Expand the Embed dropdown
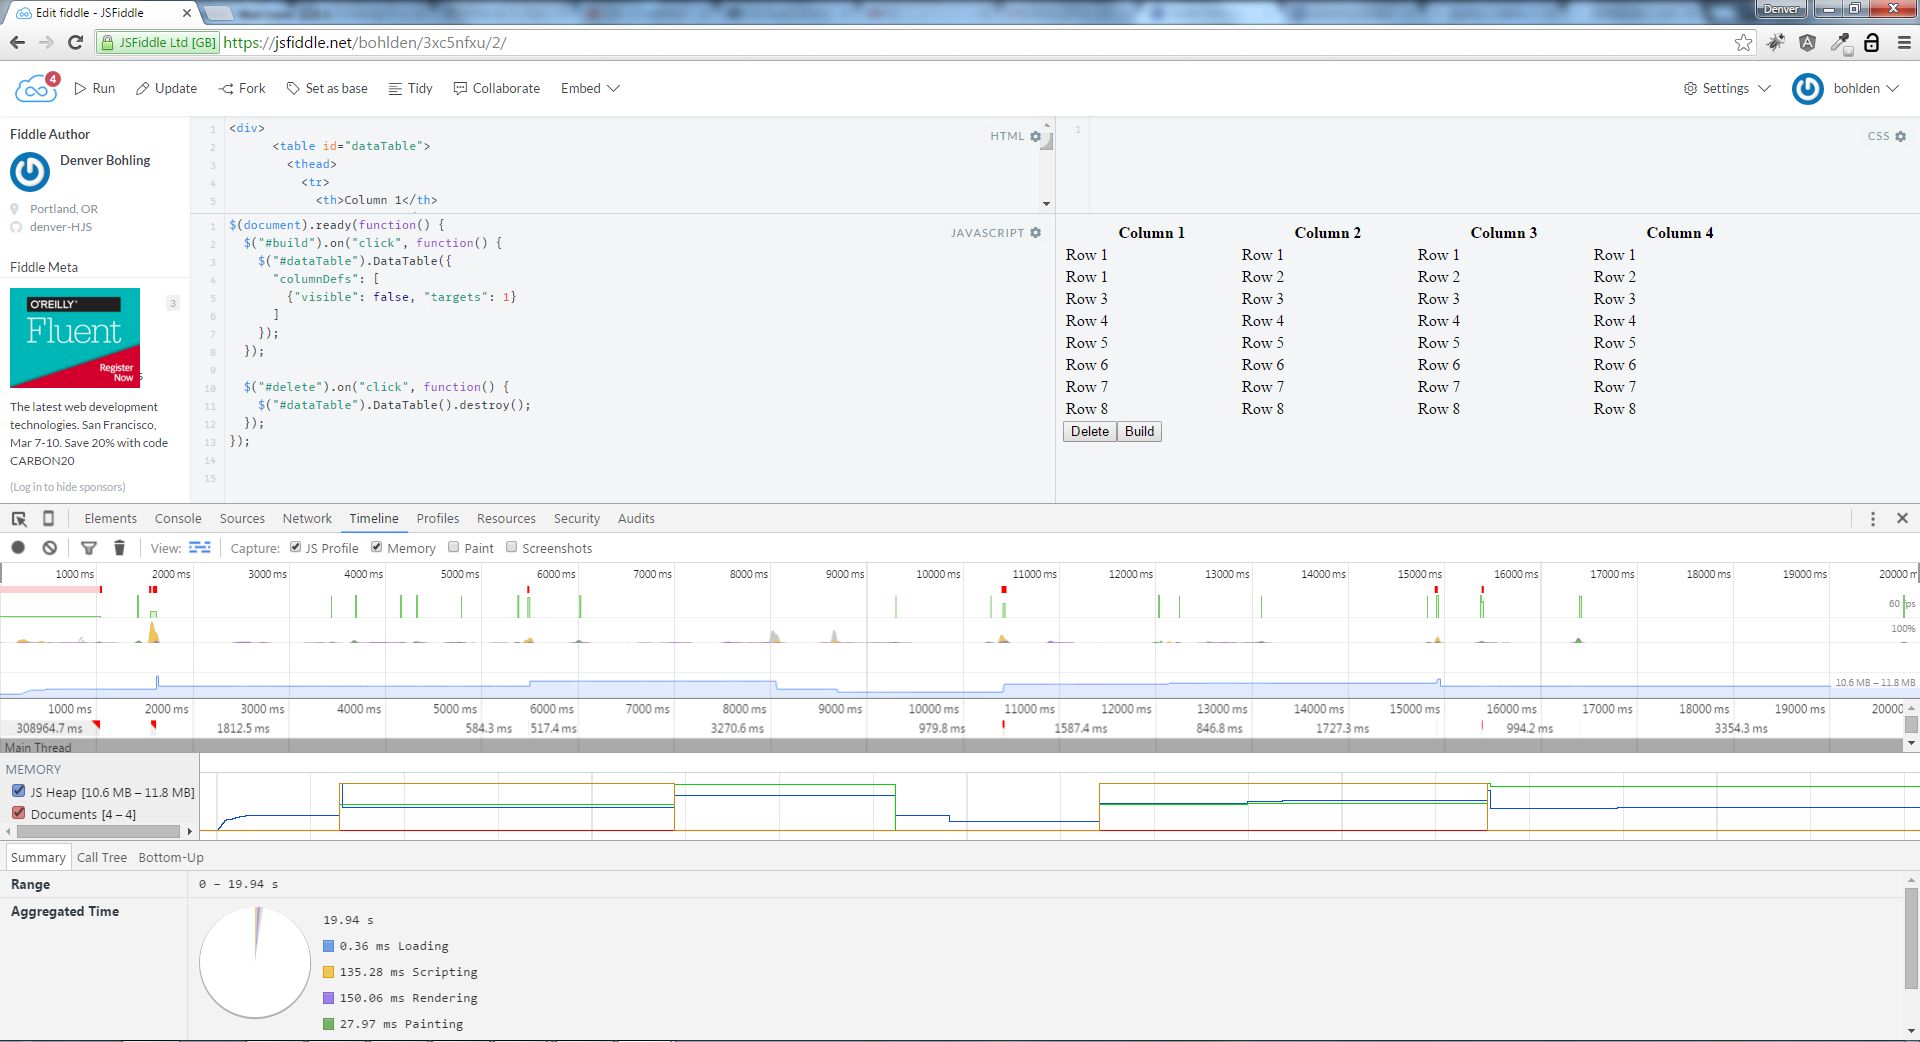The image size is (1920, 1042). coord(590,88)
